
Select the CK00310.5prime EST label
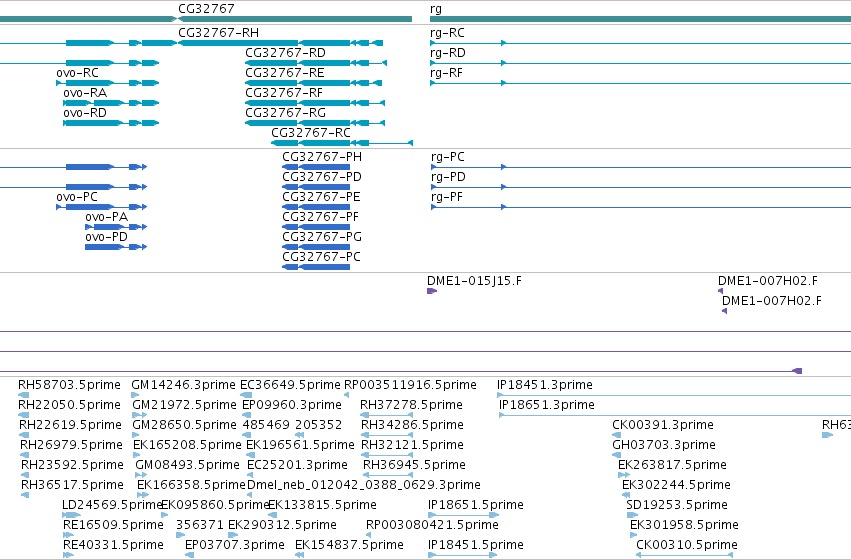687,545
